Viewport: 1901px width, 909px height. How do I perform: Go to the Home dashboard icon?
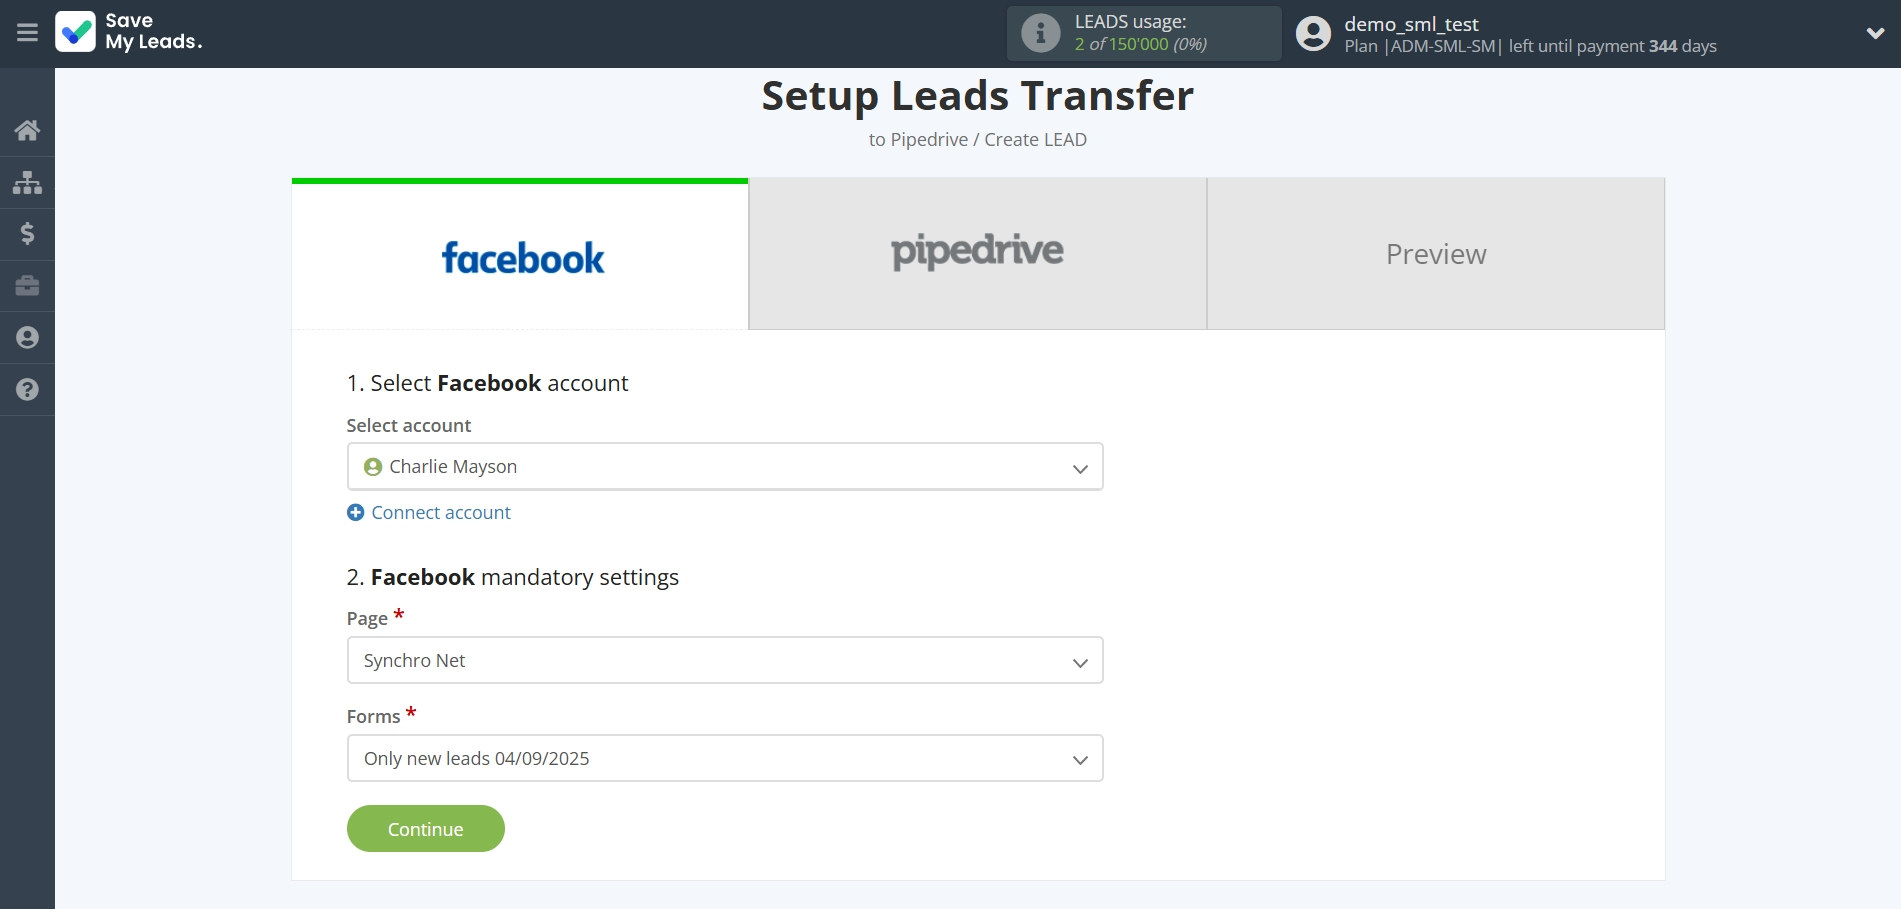point(27,130)
